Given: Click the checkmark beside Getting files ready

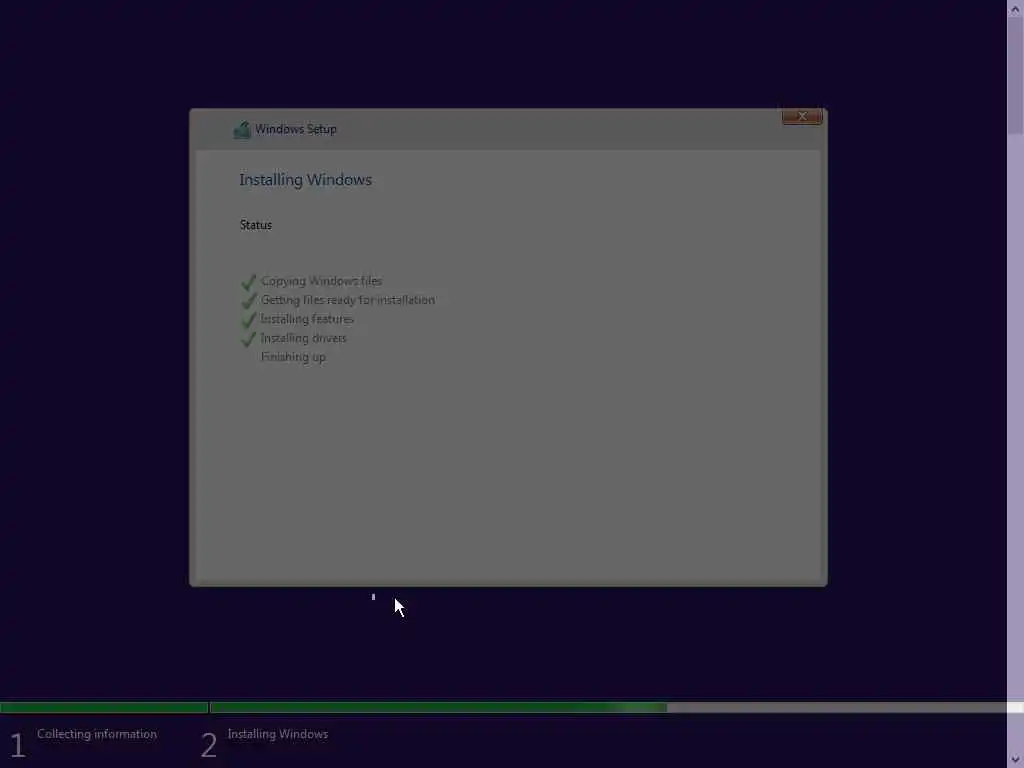Looking at the screenshot, I should (248, 301).
